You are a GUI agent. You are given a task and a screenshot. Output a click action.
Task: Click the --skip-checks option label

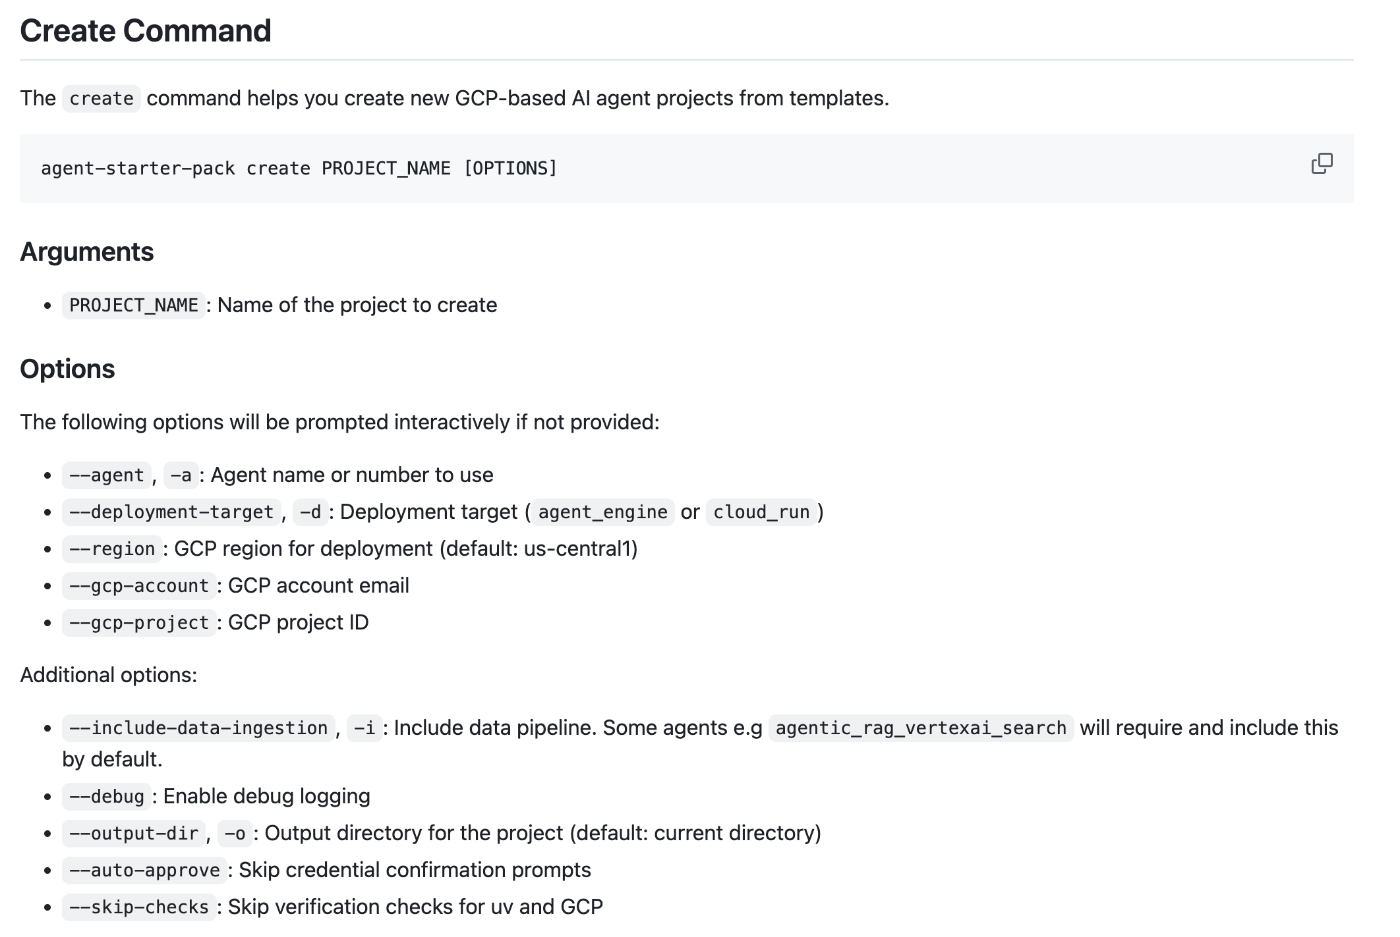coord(139,908)
